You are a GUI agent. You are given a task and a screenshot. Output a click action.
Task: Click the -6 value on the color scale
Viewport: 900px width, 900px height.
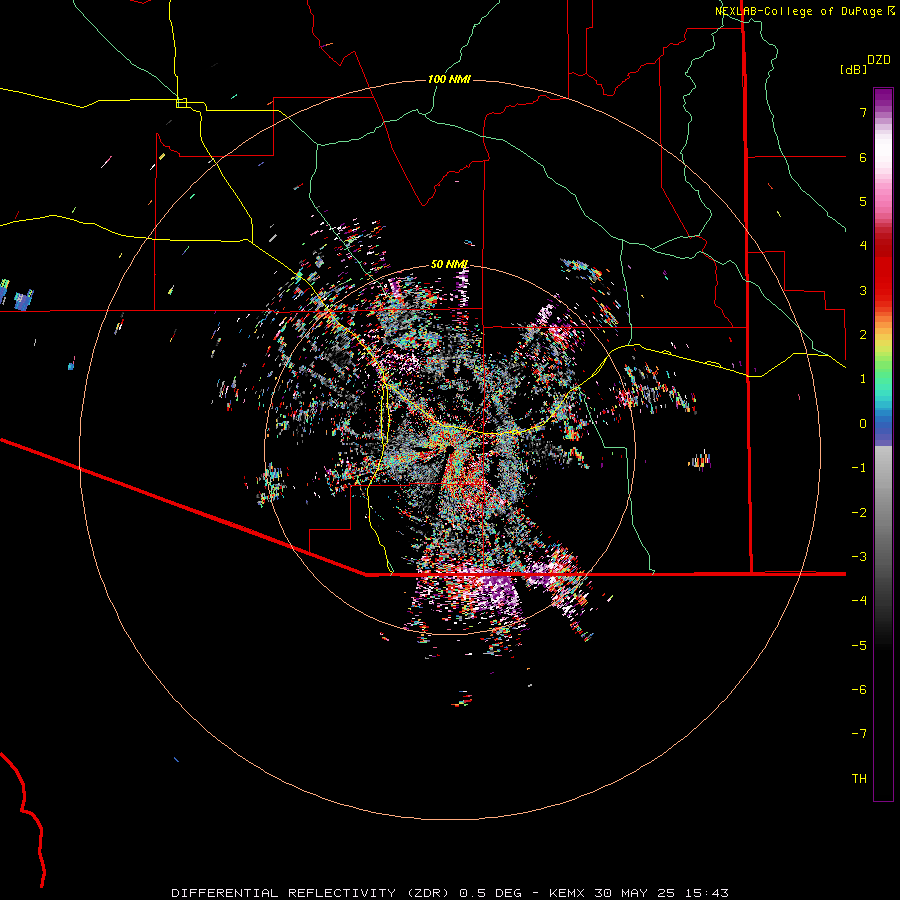coord(859,690)
